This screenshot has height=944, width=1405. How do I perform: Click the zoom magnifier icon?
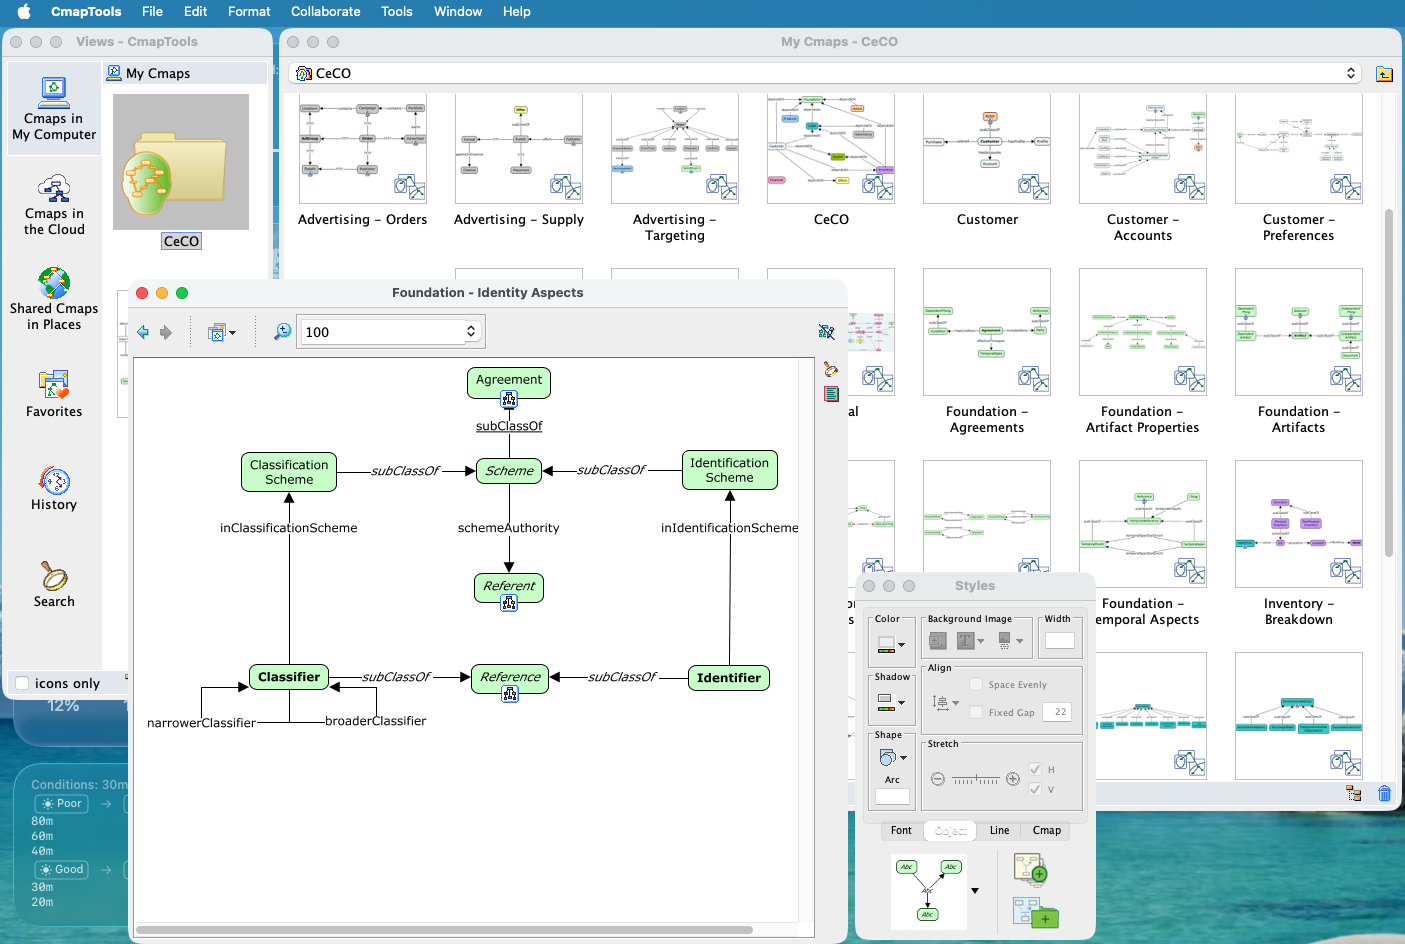283,331
